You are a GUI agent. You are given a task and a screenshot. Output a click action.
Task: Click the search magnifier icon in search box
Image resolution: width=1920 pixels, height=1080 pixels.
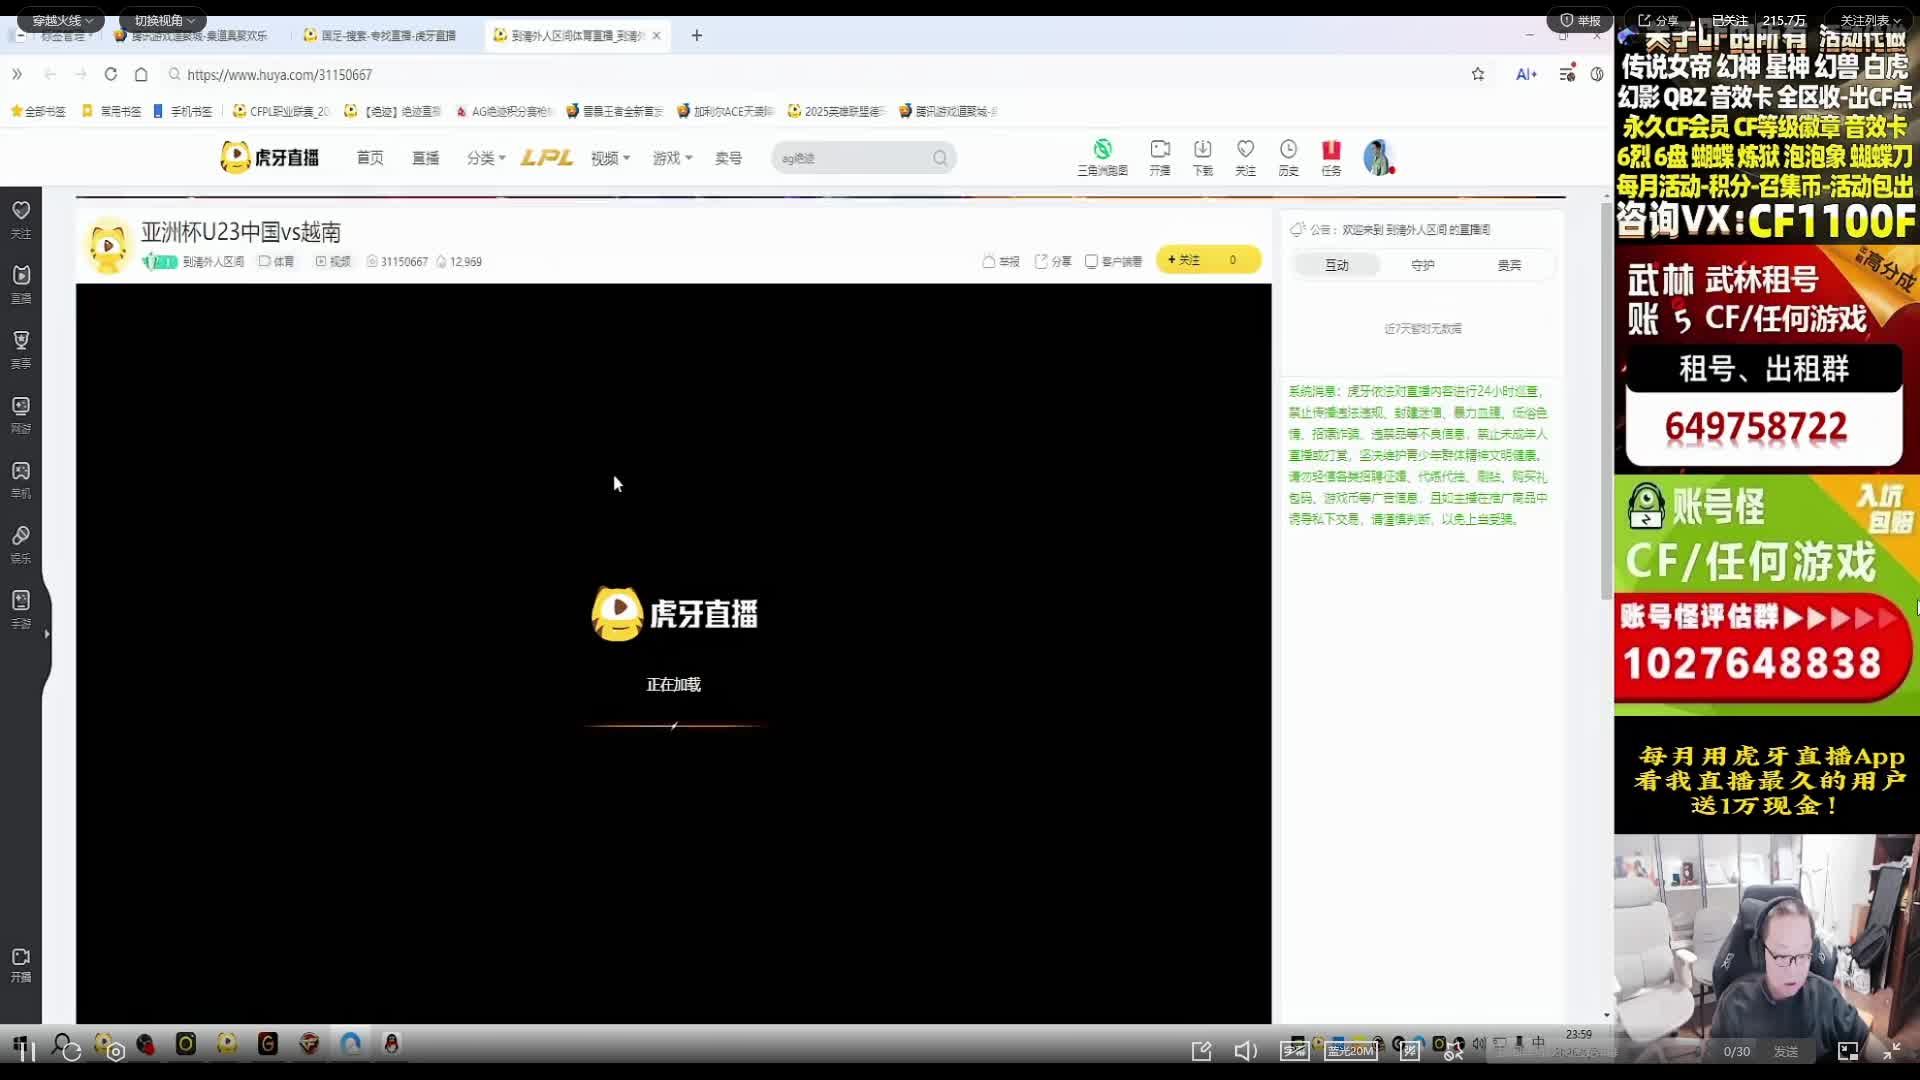(940, 158)
